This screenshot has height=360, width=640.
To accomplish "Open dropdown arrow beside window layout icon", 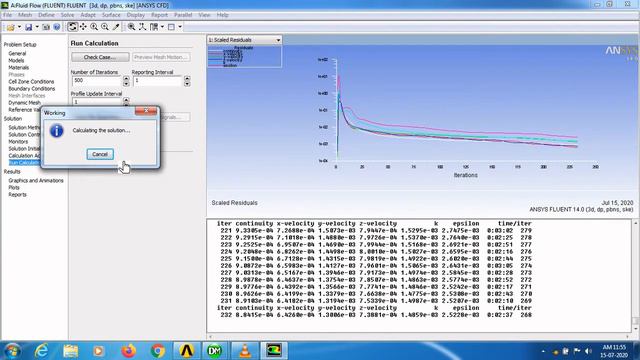I will [x=180, y=27].
